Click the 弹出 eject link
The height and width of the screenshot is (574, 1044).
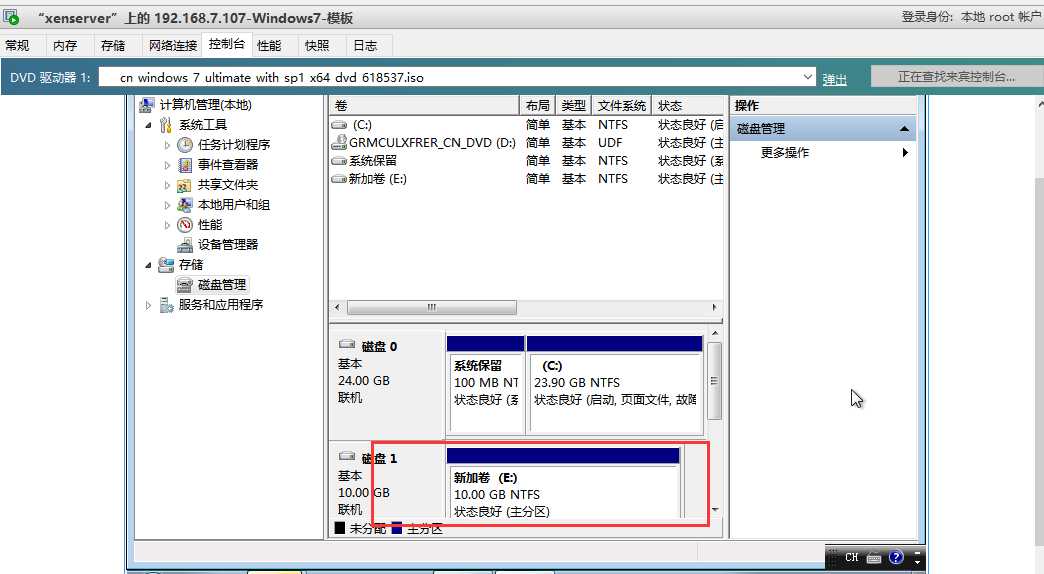834,79
